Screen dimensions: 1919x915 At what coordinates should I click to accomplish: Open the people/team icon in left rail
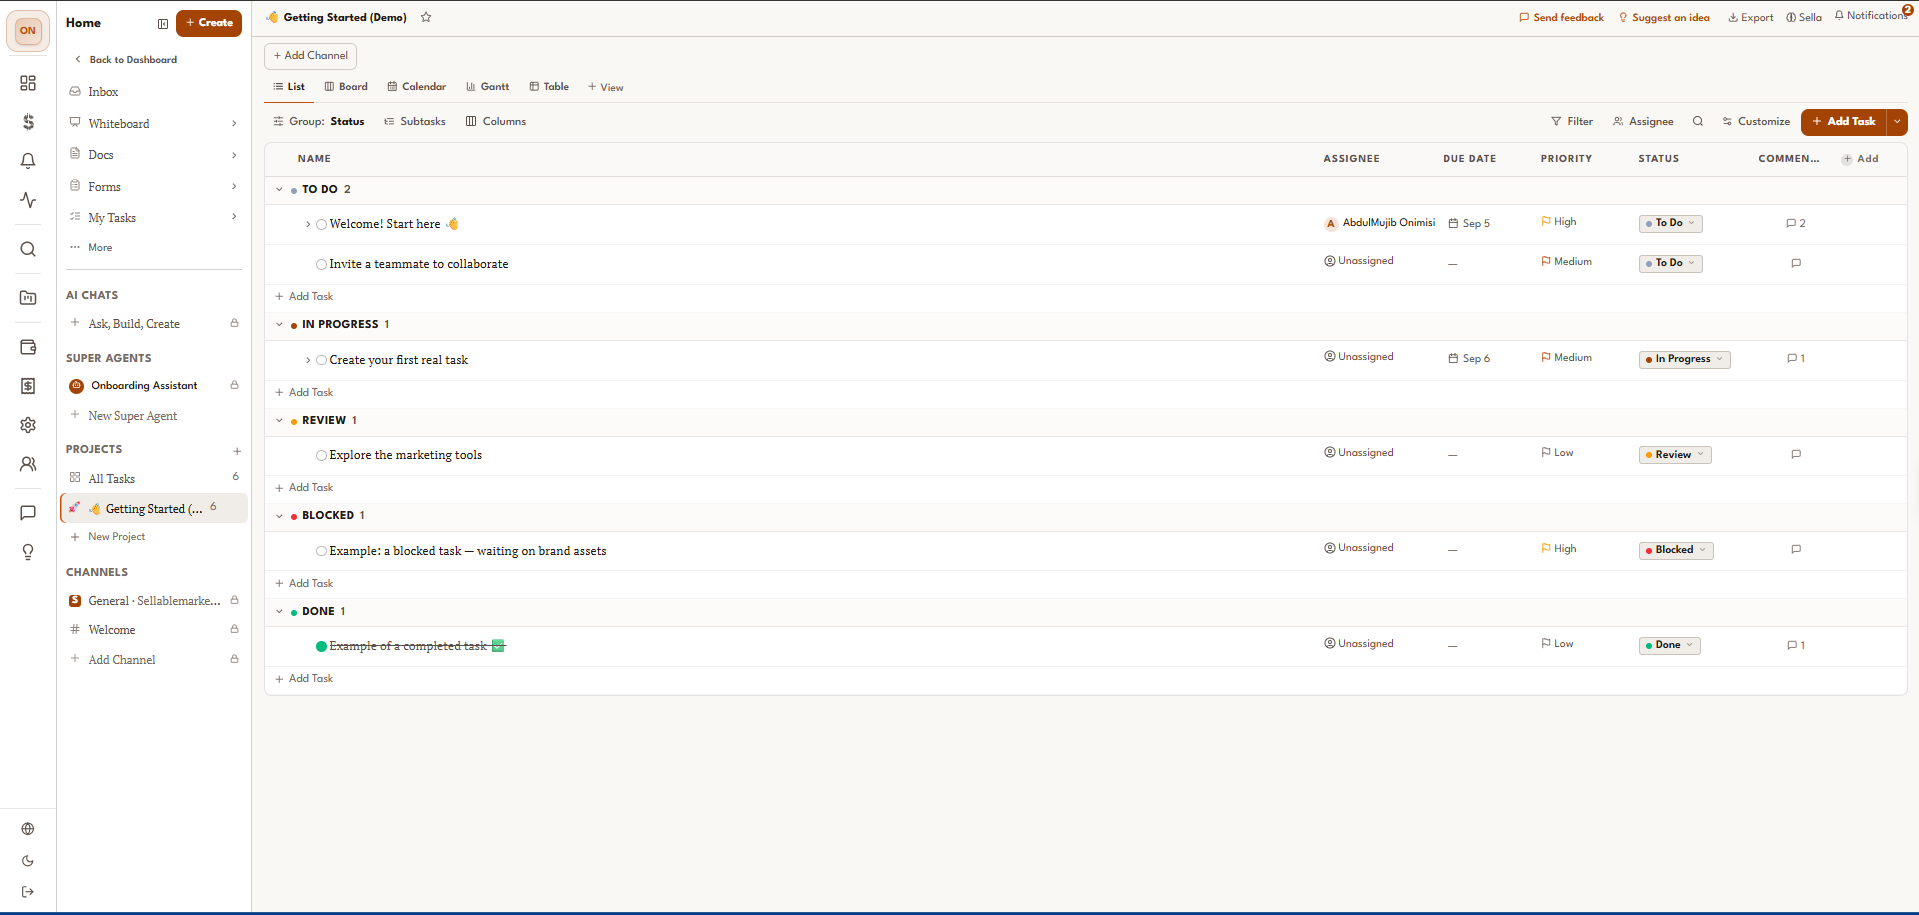pyautogui.click(x=28, y=464)
